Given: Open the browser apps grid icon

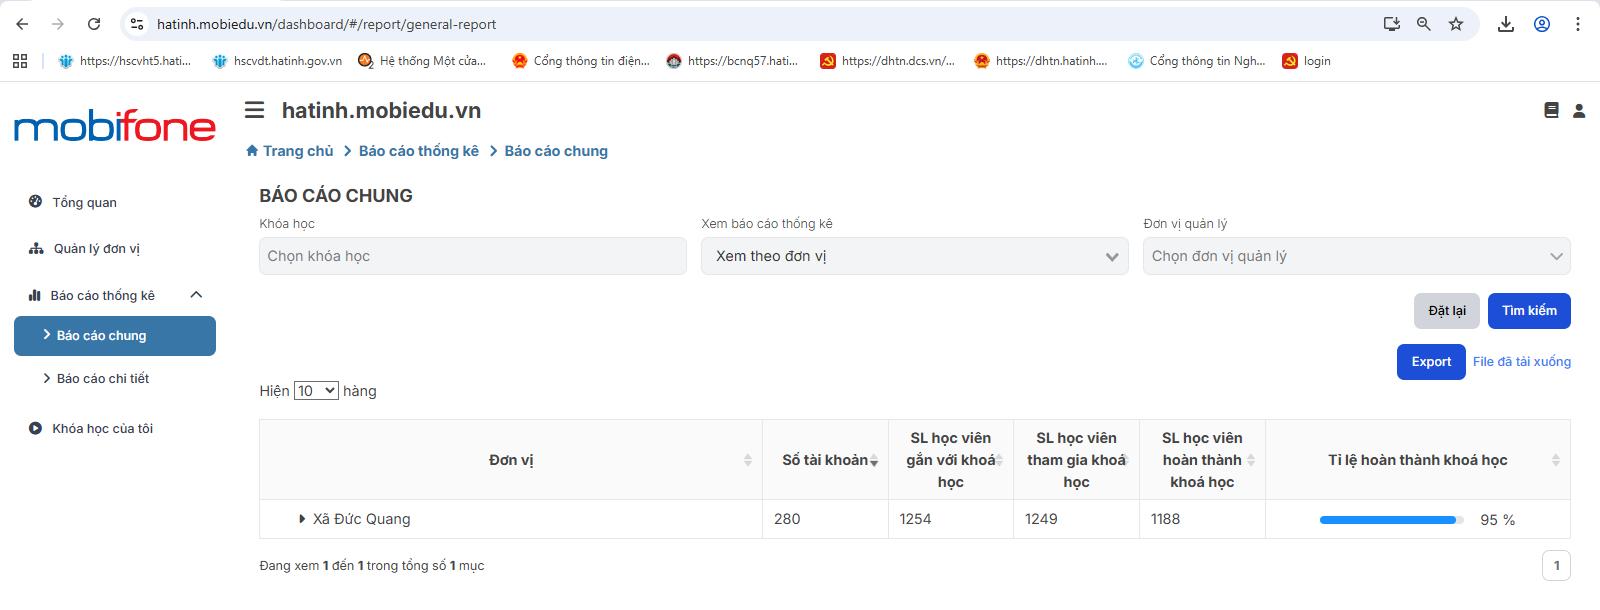Looking at the screenshot, I should pos(20,61).
